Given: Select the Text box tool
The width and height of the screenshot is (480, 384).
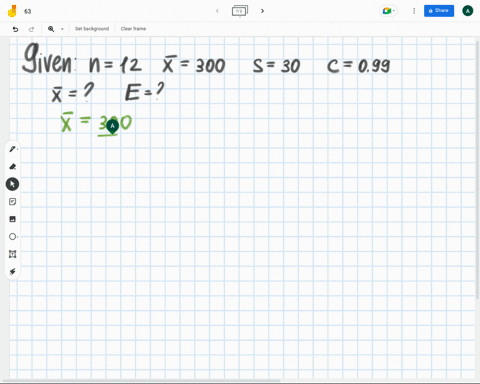Looking at the screenshot, I should click(x=13, y=254).
